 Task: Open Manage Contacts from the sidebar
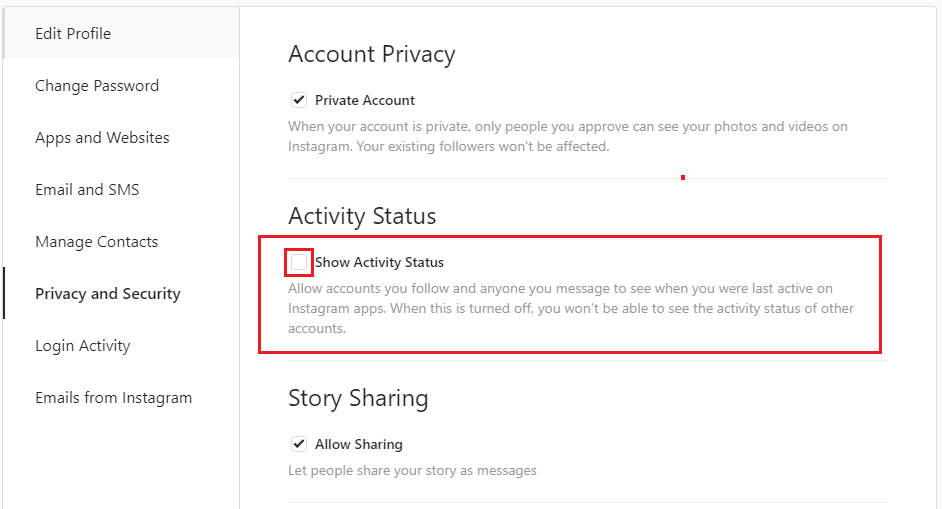click(96, 242)
